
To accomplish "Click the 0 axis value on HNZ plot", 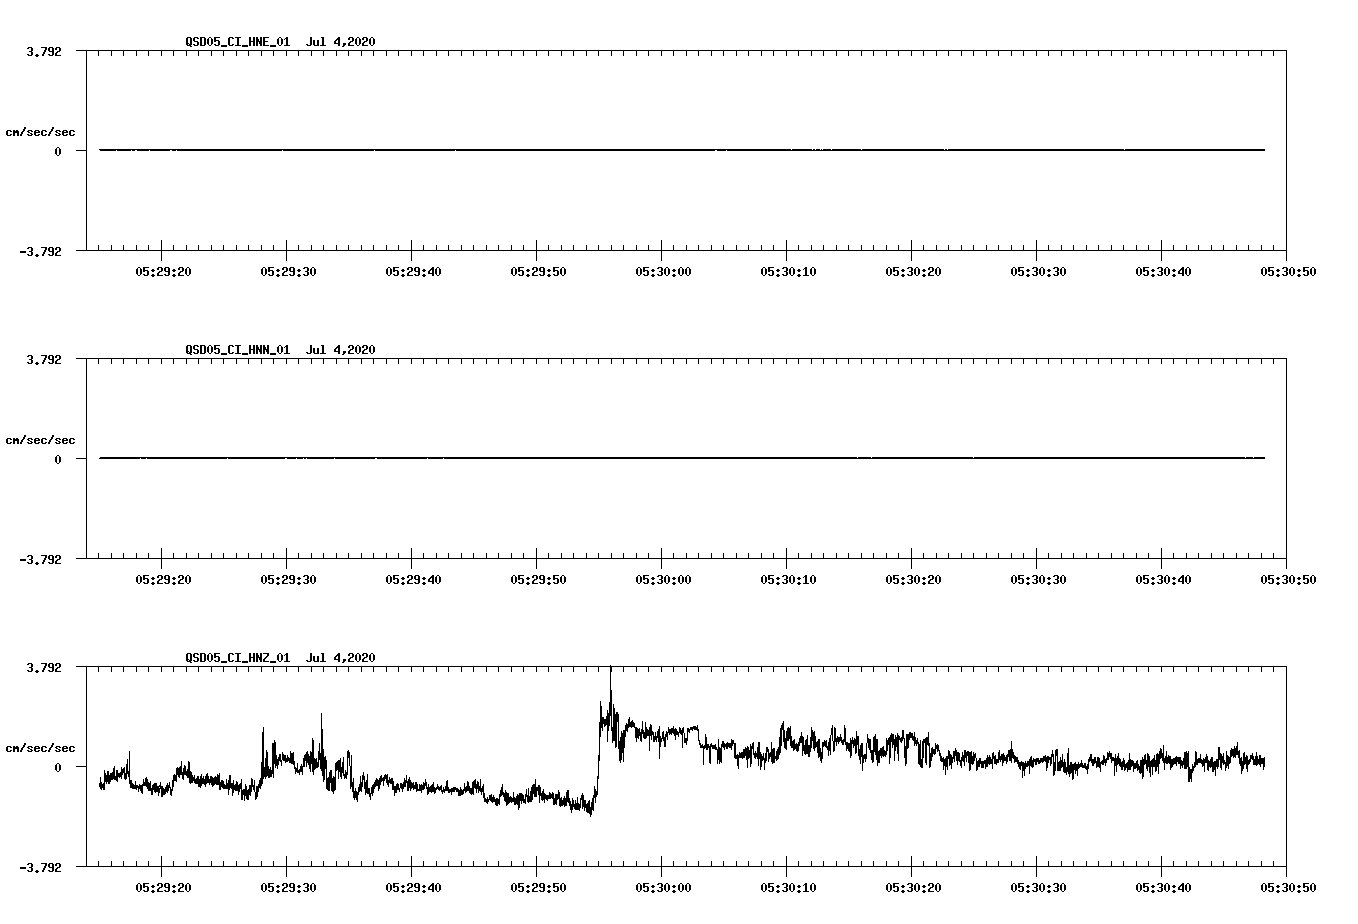I will click(58, 767).
